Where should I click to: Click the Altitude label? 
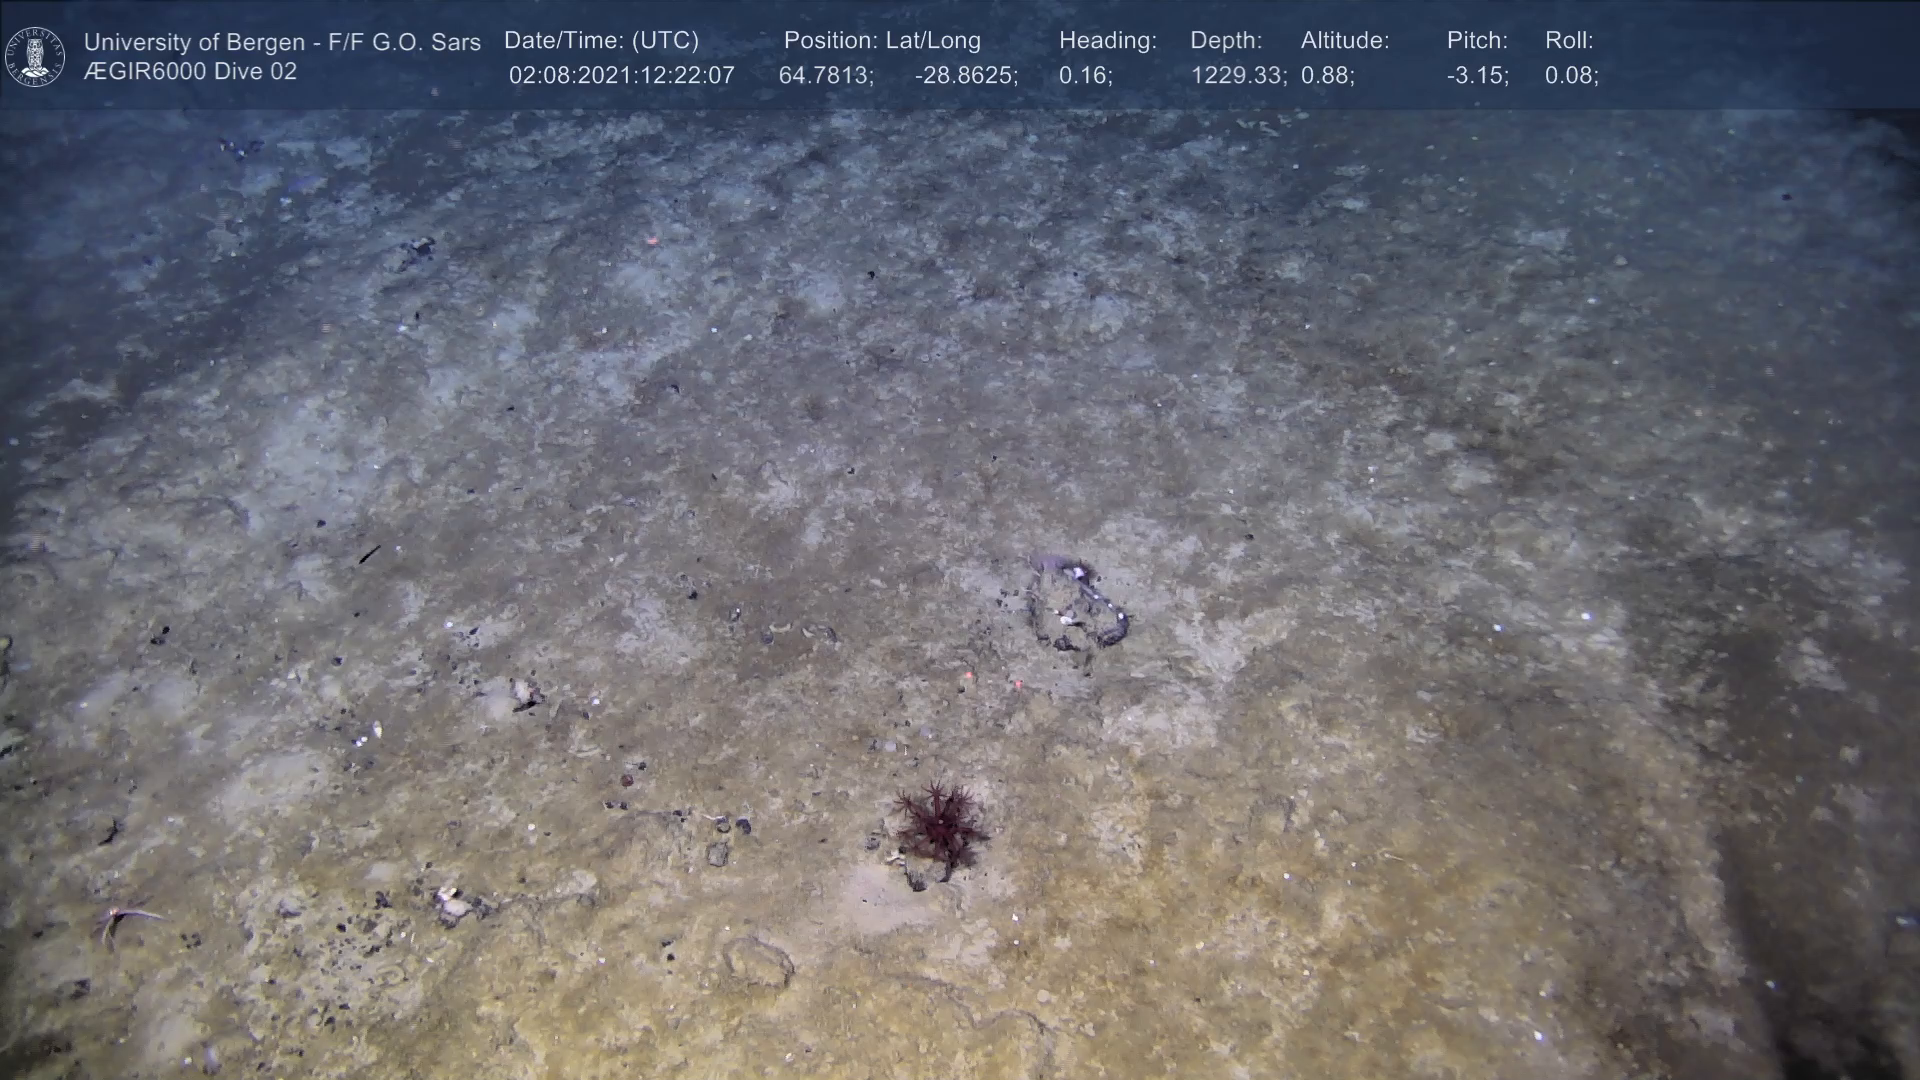(x=1345, y=41)
